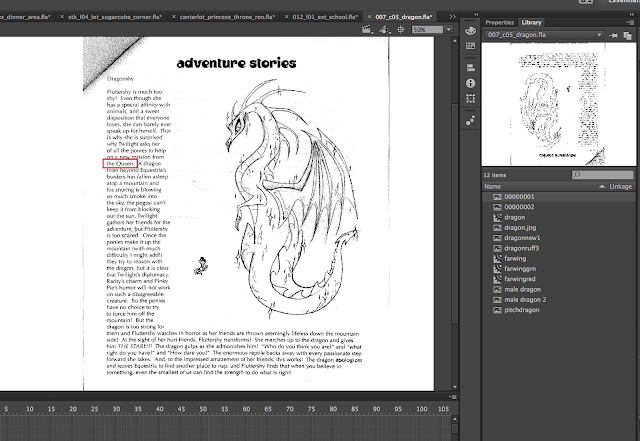The height and width of the screenshot is (441, 640).
Task: Switch to stk_l04_int_sugarcube_corner.fla tab
Action: (x=115, y=17)
